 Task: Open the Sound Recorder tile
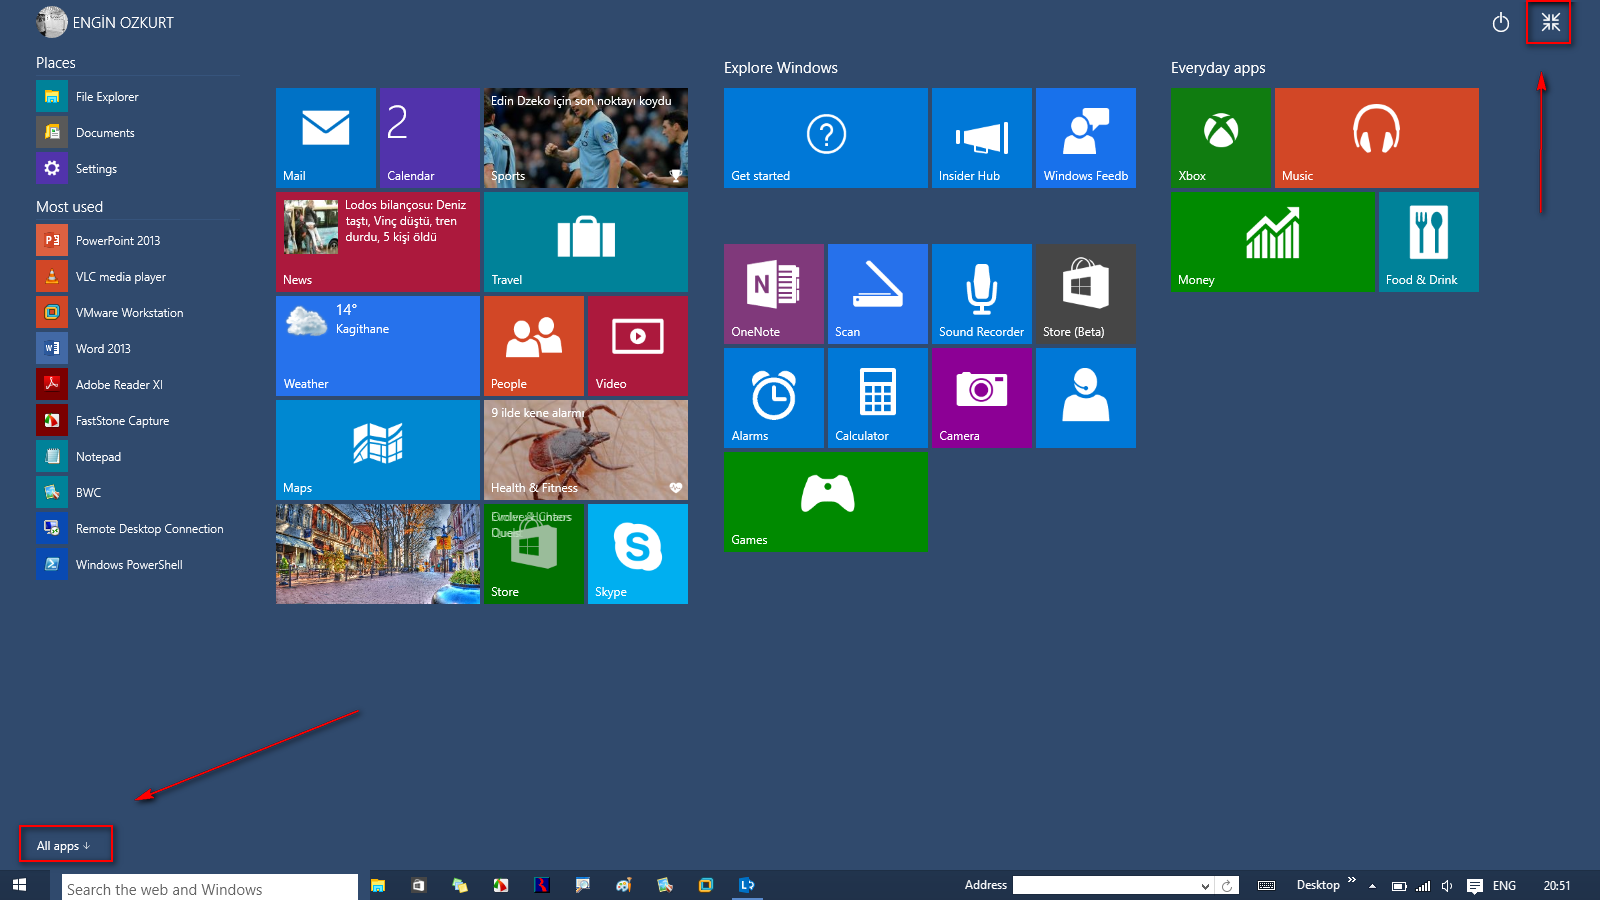pyautogui.click(x=982, y=294)
